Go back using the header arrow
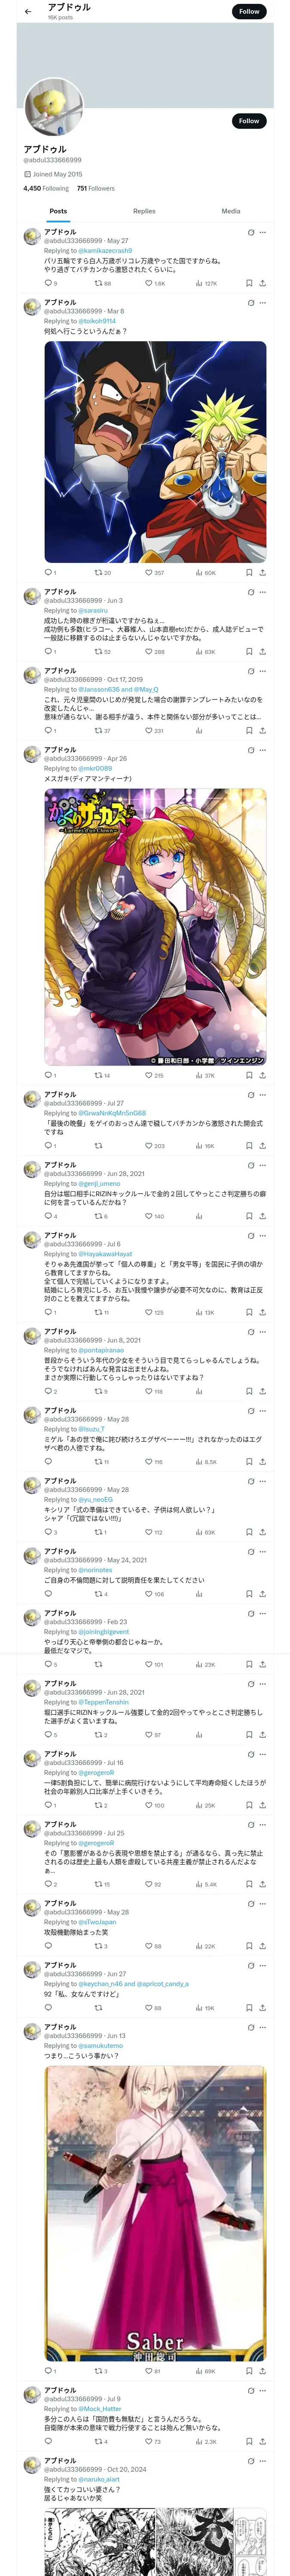The width and height of the screenshot is (290, 2576). click(28, 11)
